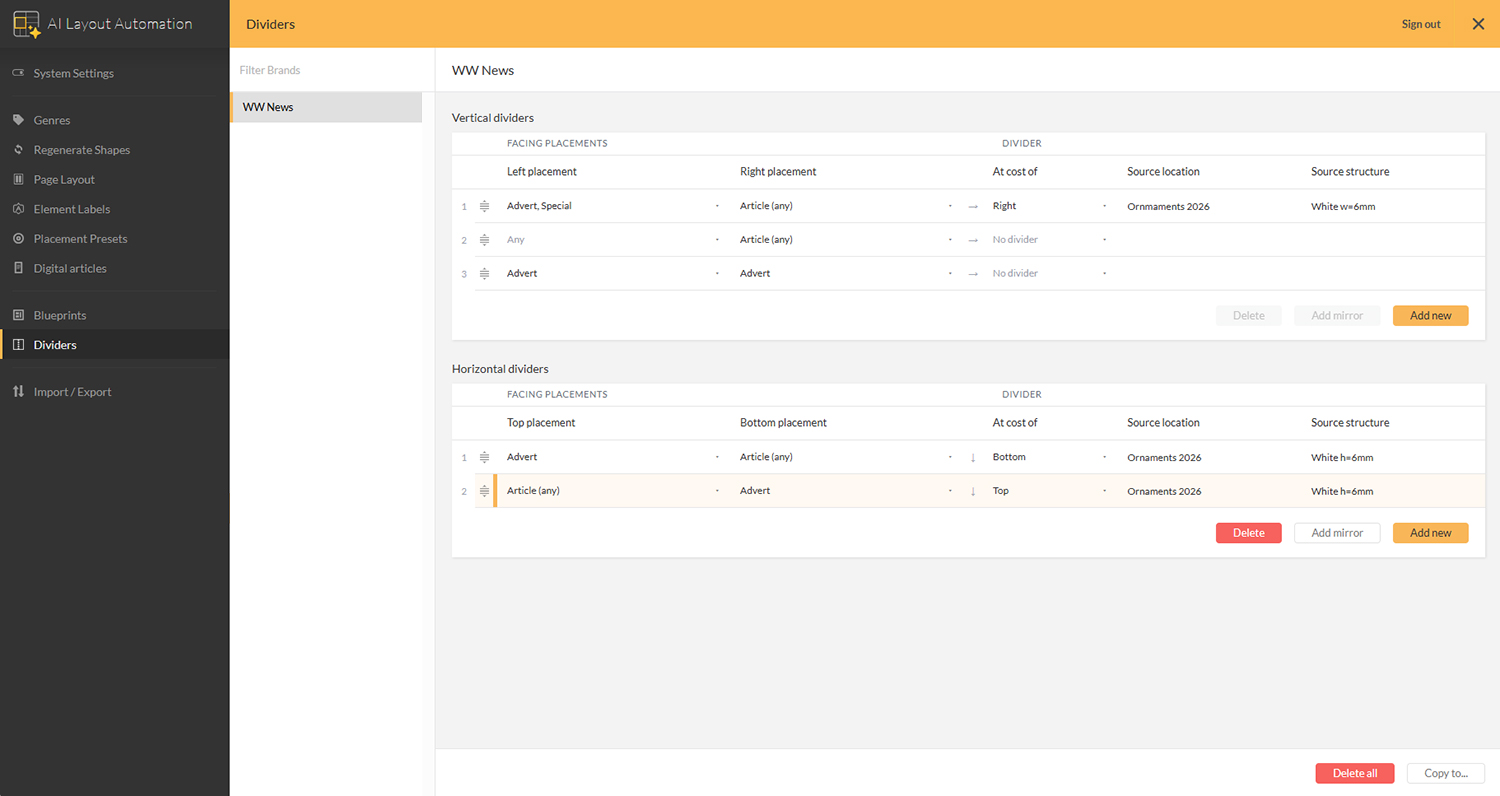Open Left placement dropdown showing 'Any'
This screenshot has width=1500, height=796.
(x=613, y=240)
